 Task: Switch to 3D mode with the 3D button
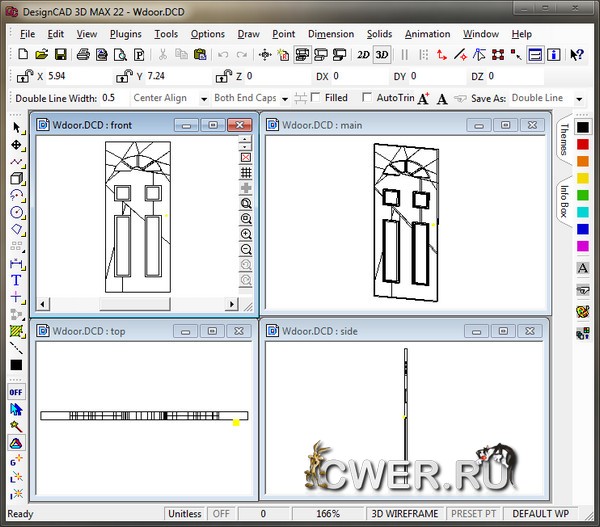point(382,55)
